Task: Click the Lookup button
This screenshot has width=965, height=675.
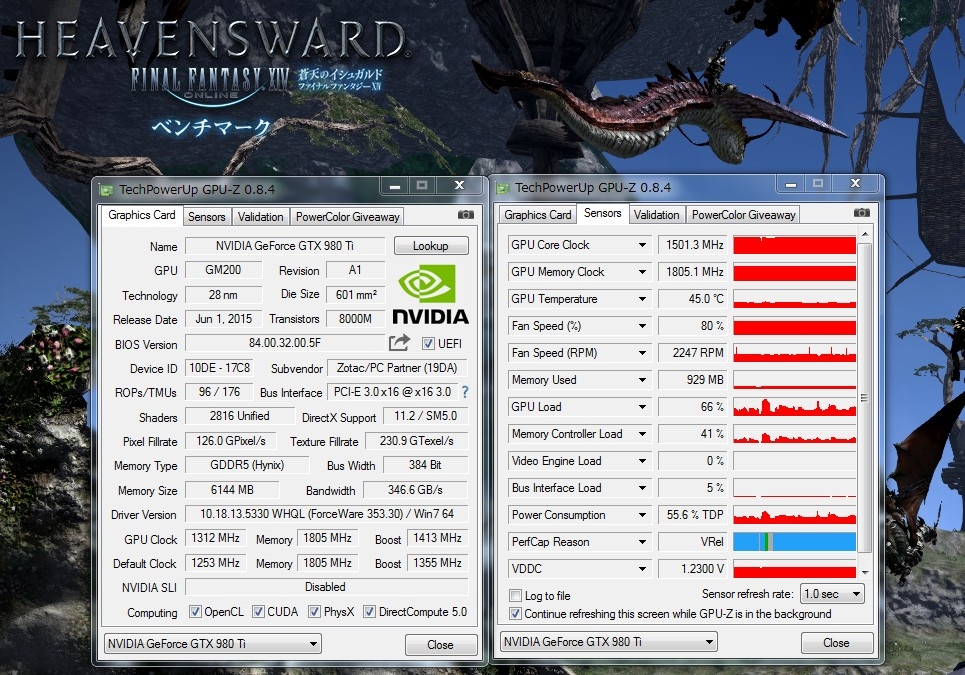Action: [x=431, y=246]
